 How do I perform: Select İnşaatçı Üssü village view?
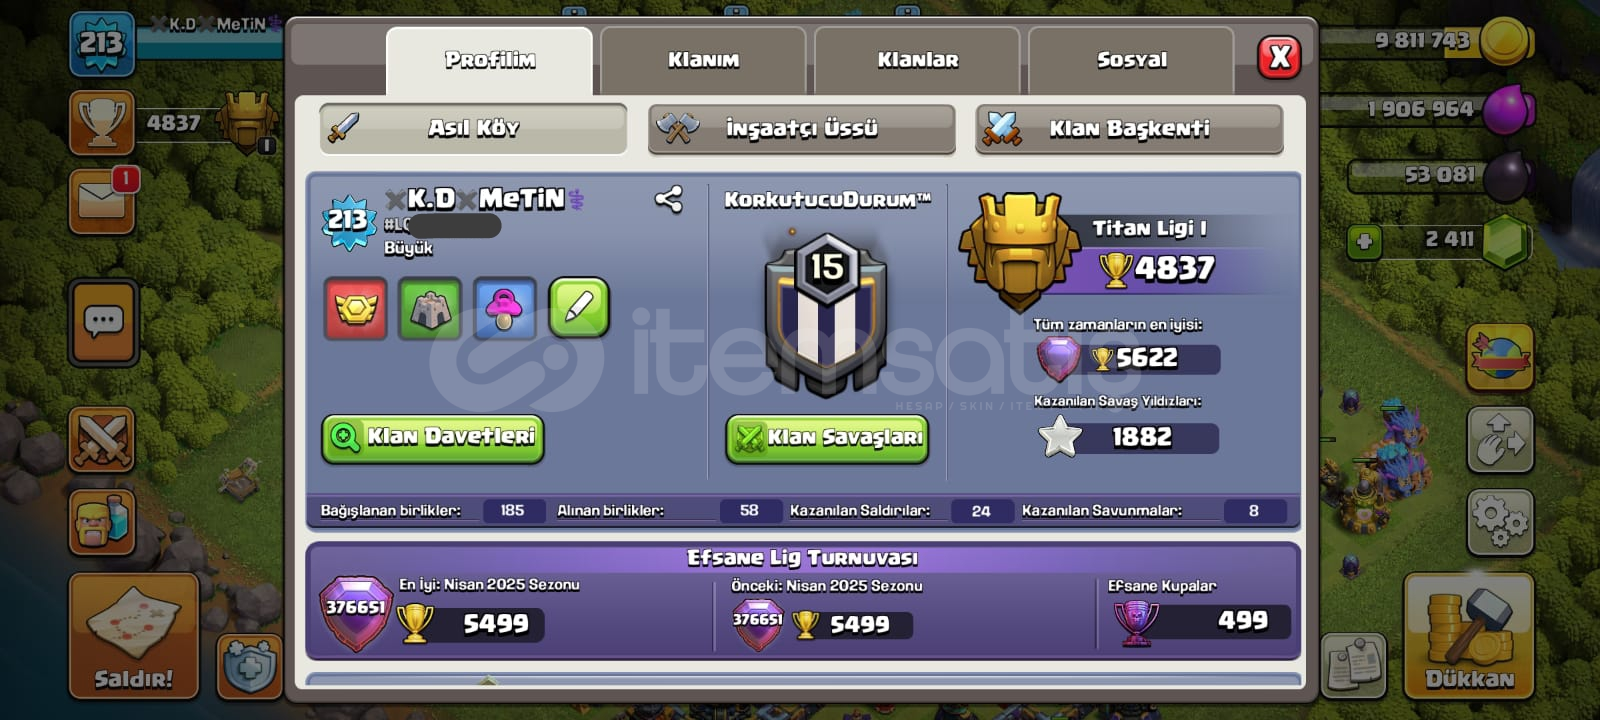[801, 129]
